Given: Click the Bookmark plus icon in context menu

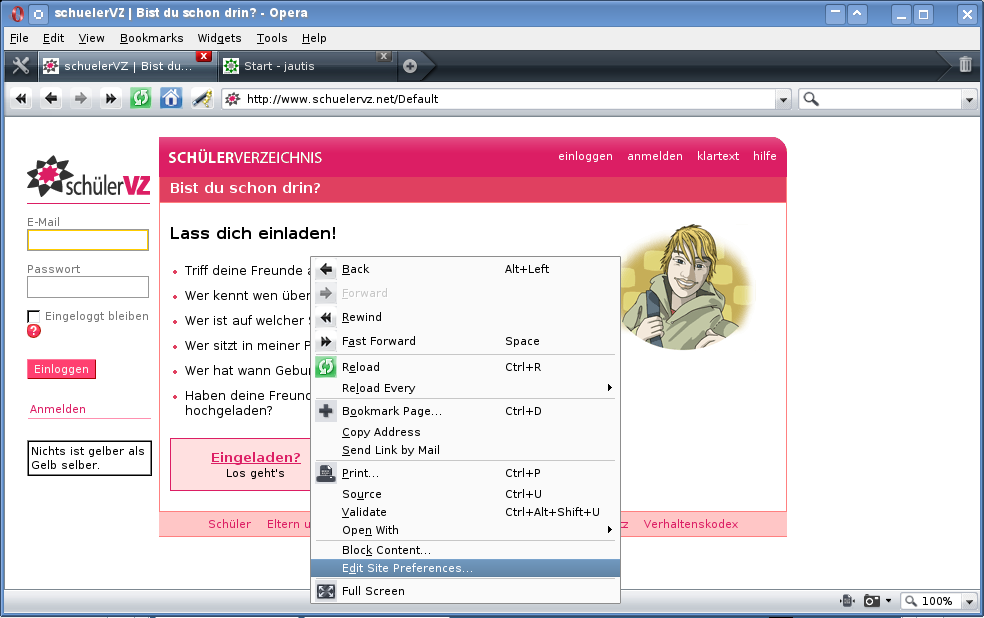Looking at the screenshot, I should pos(326,411).
